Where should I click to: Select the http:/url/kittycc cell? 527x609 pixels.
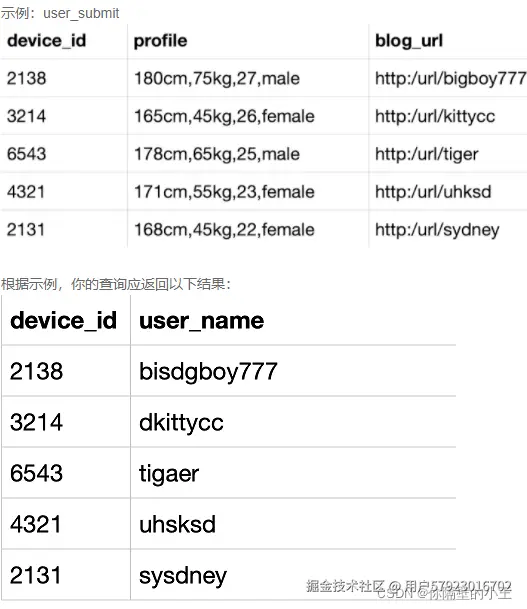pyautogui.click(x=435, y=116)
